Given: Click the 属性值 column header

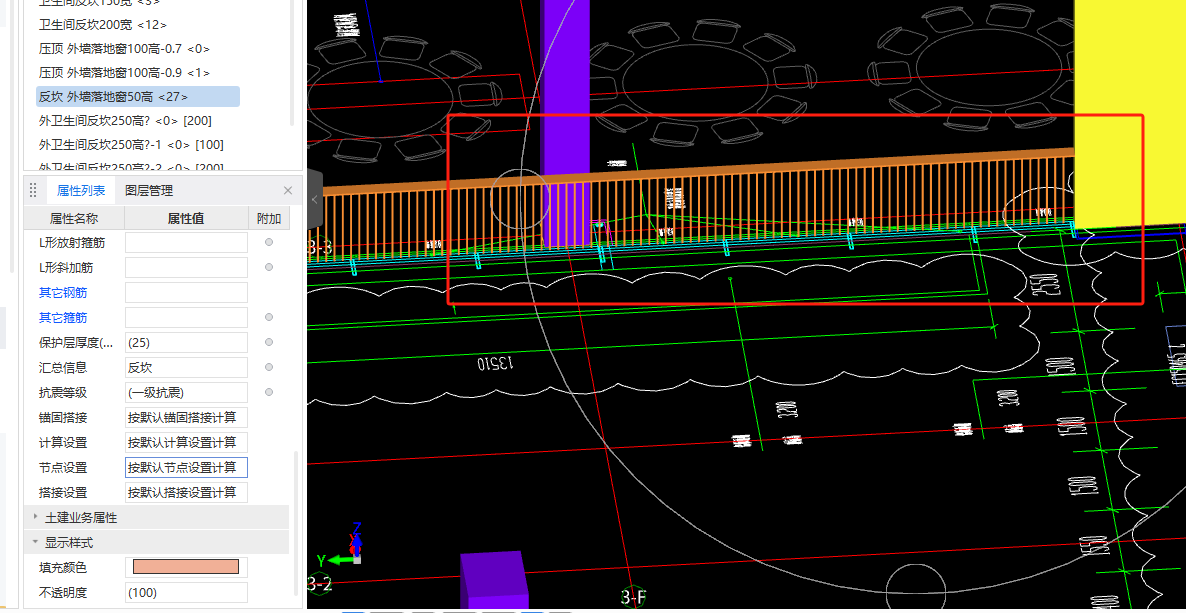Looking at the screenshot, I should coord(186,219).
